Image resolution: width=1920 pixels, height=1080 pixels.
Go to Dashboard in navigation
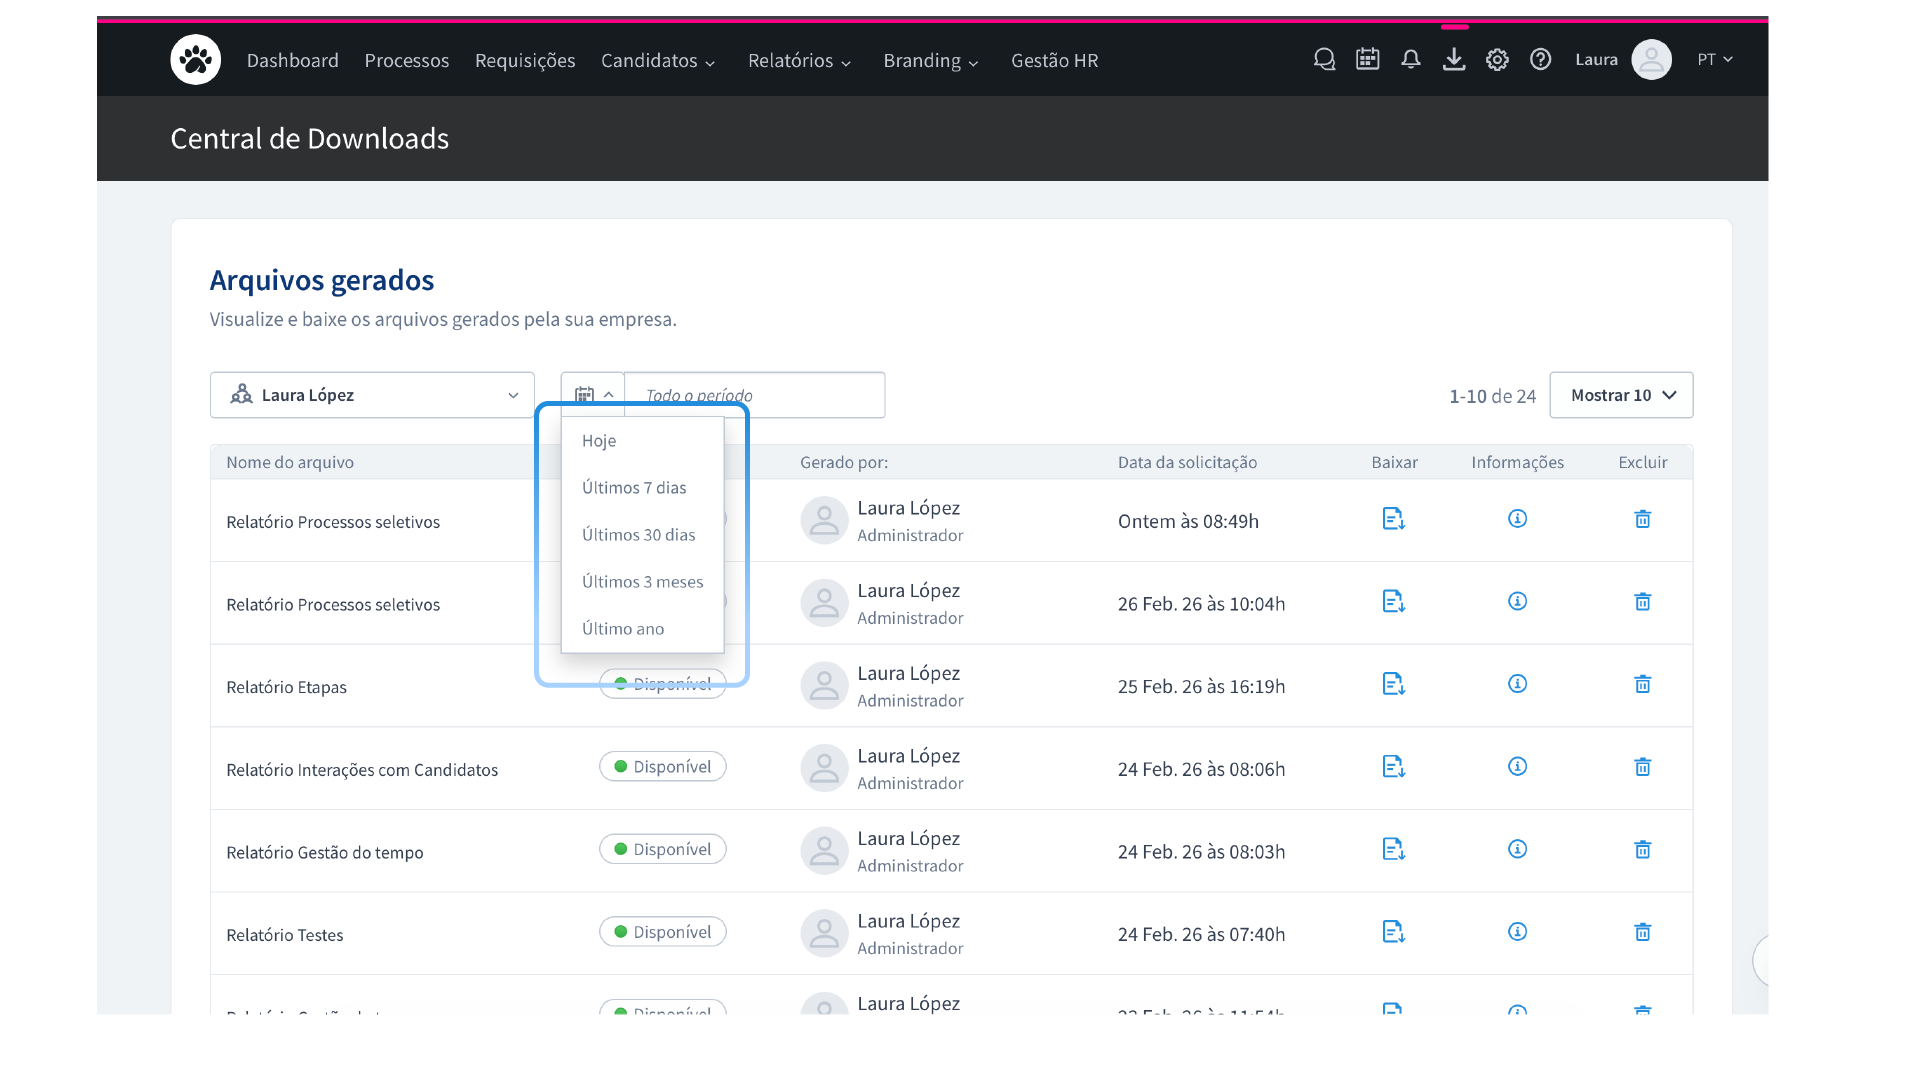[292, 61]
